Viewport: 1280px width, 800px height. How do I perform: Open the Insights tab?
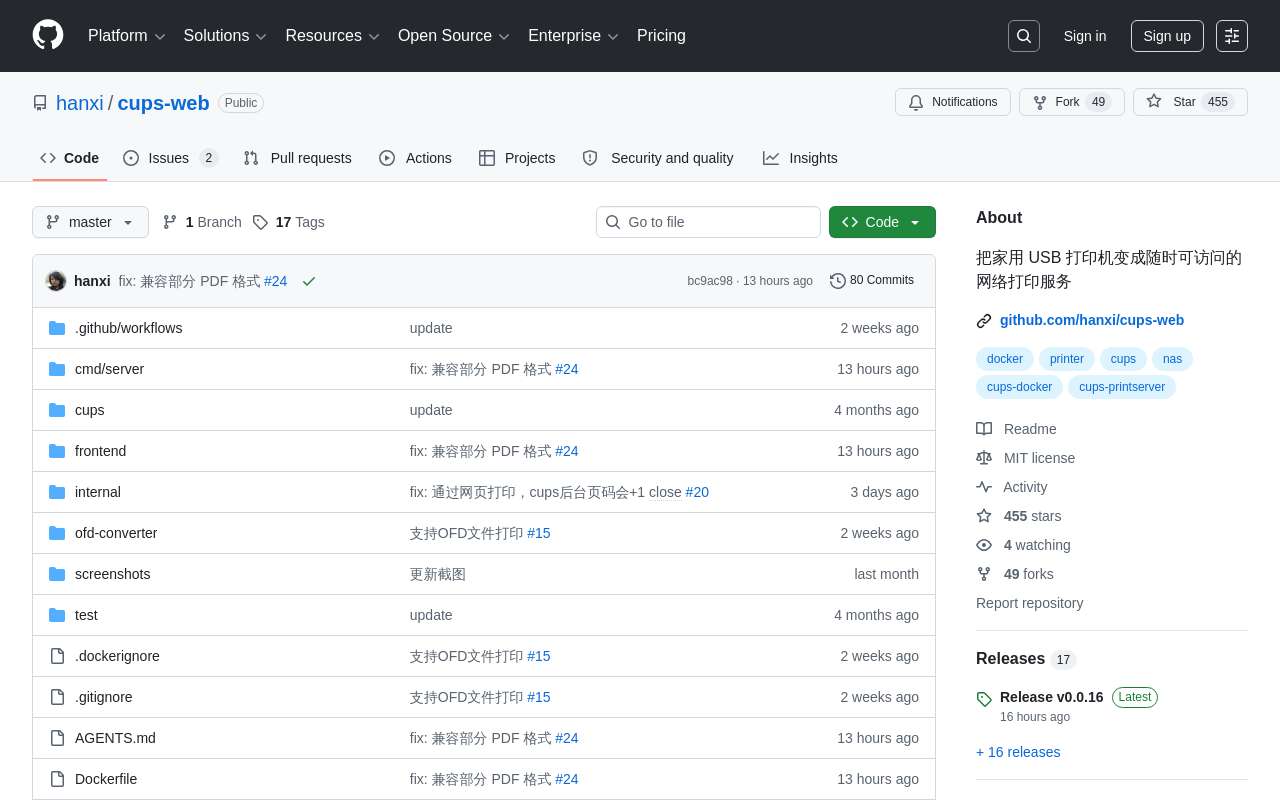click(800, 158)
